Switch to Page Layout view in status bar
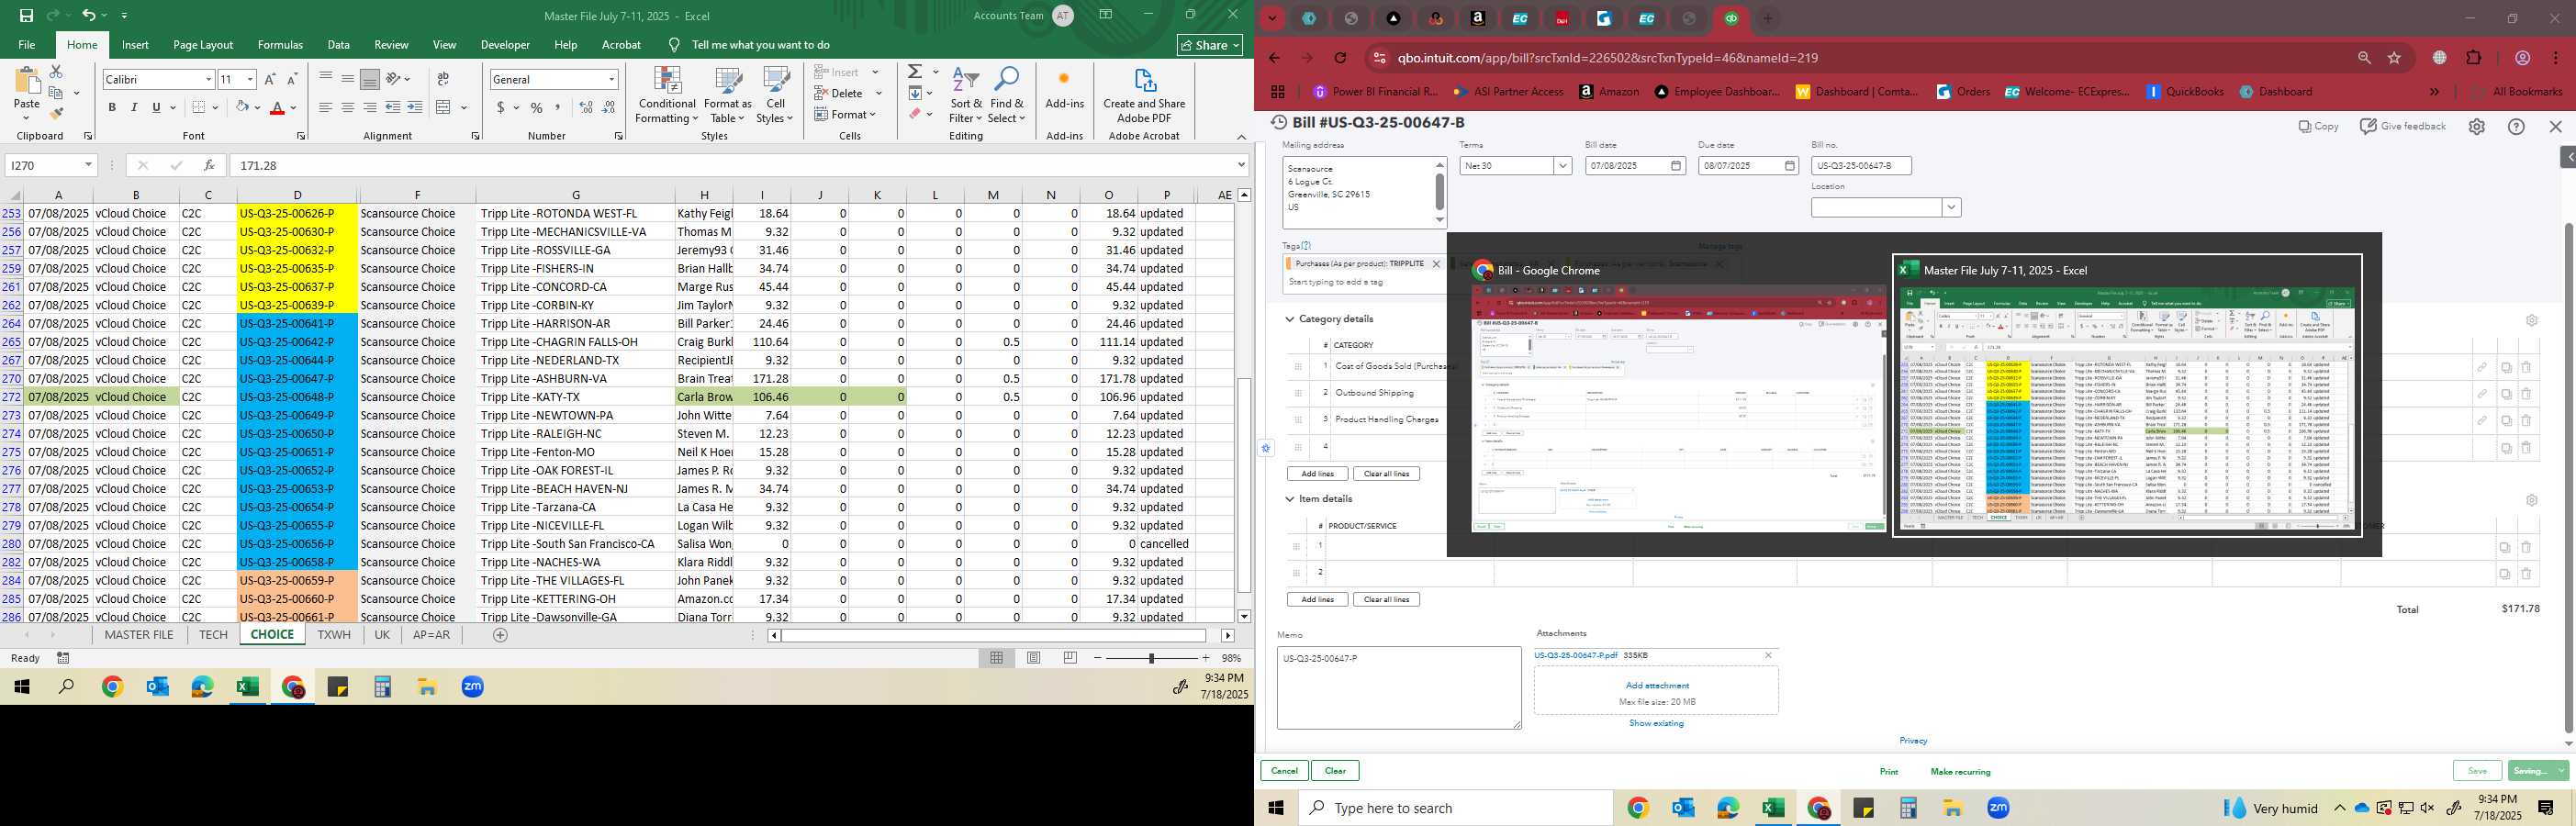Viewport: 2576px width, 826px height. click(x=1033, y=658)
